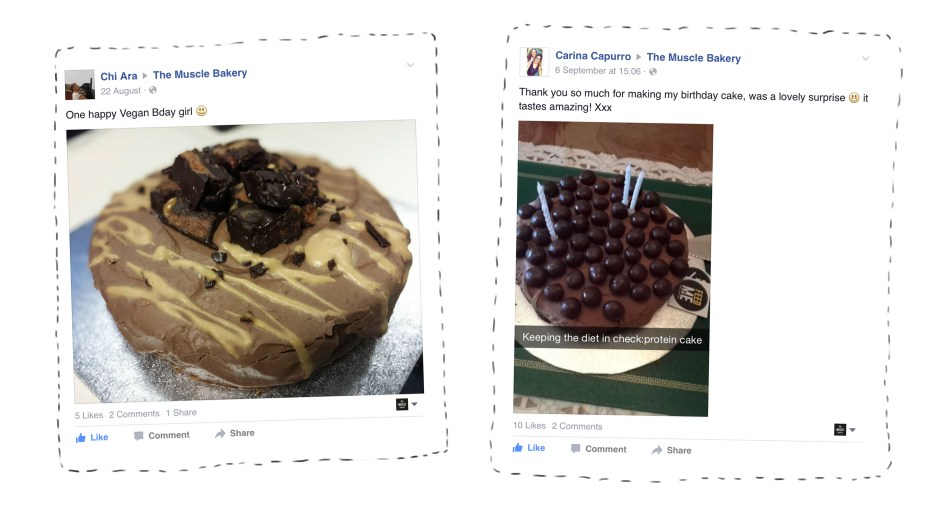Click the Comment bubble icon on Carina Capurro's post

tap(576, 449)
